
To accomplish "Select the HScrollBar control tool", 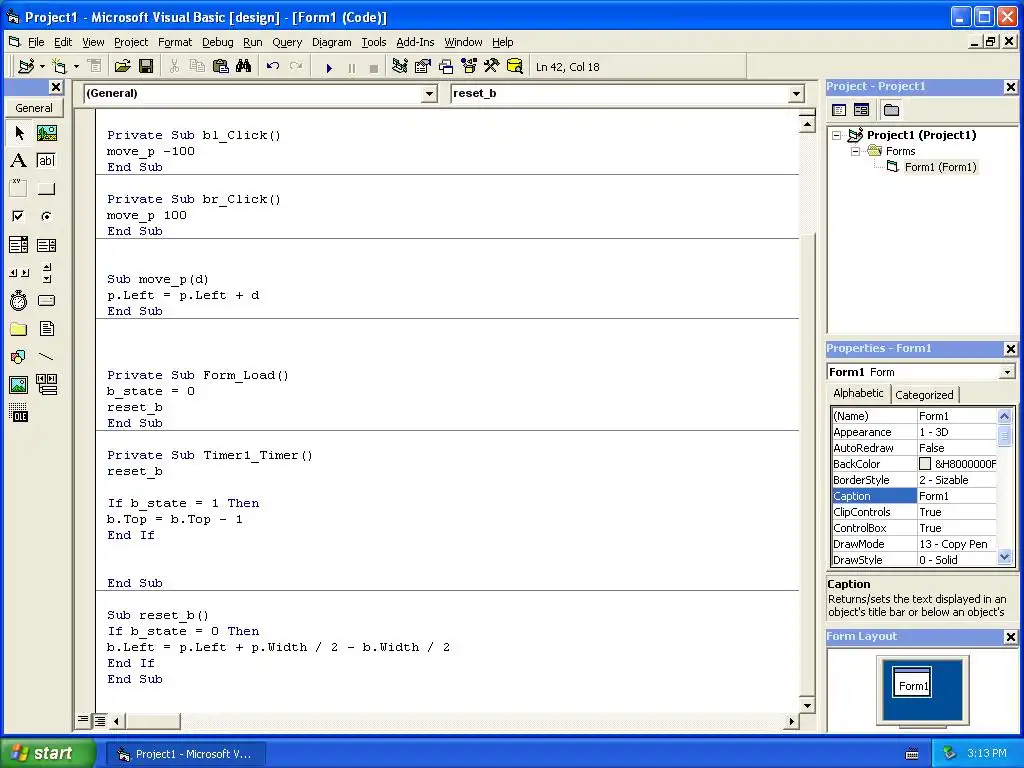I will [x=19, y=272].
